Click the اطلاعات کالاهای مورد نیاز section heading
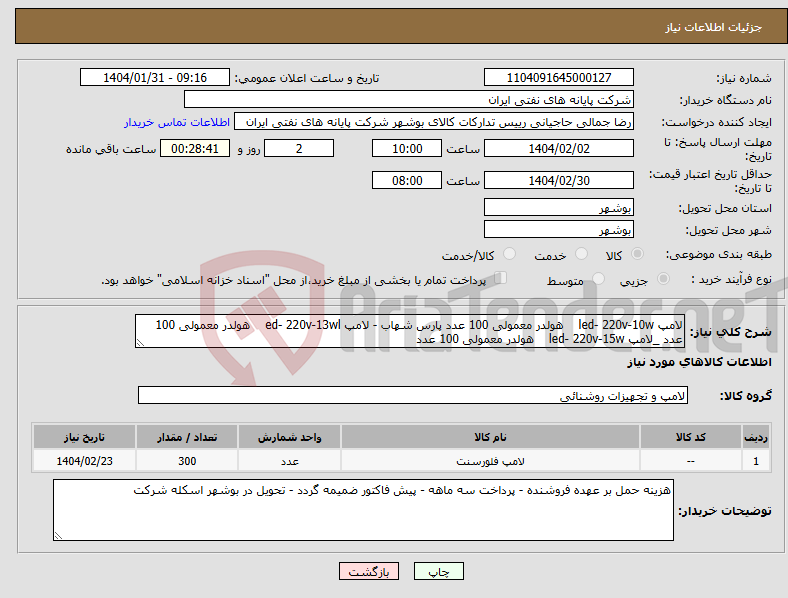Screen dimensions: 788x598 (699, 362)
